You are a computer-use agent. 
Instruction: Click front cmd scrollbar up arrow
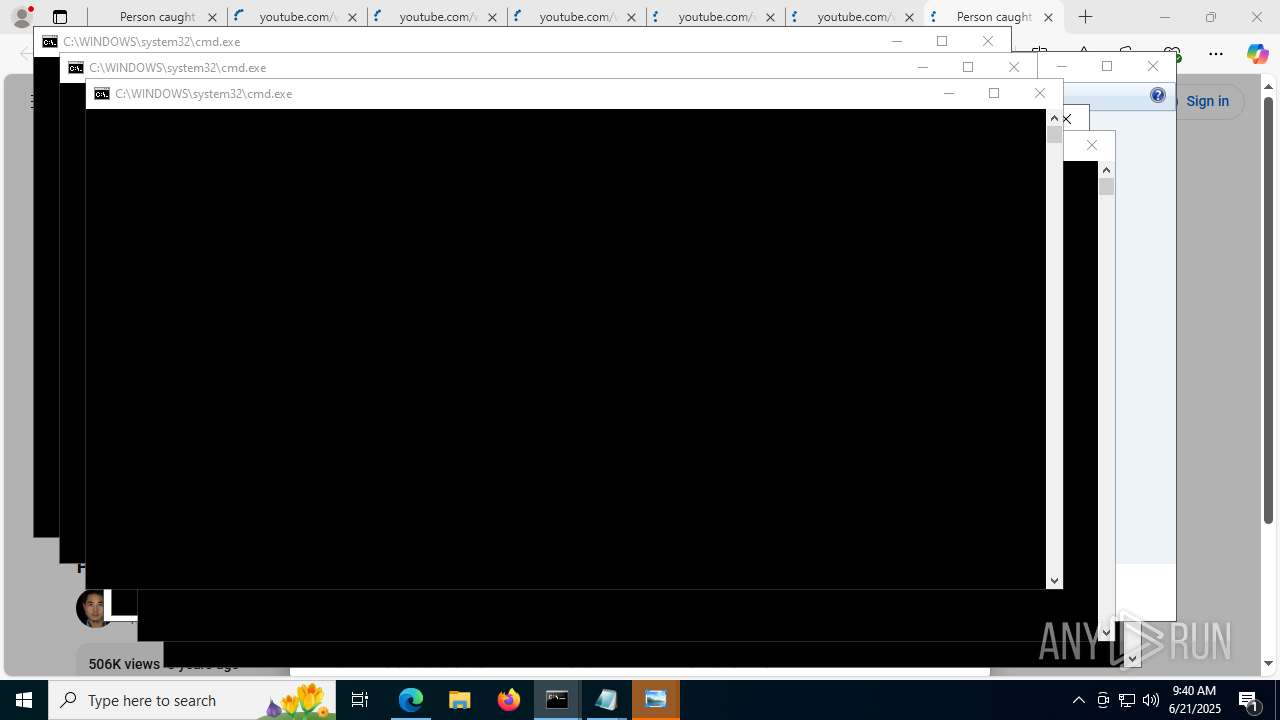click(1054, 118)
